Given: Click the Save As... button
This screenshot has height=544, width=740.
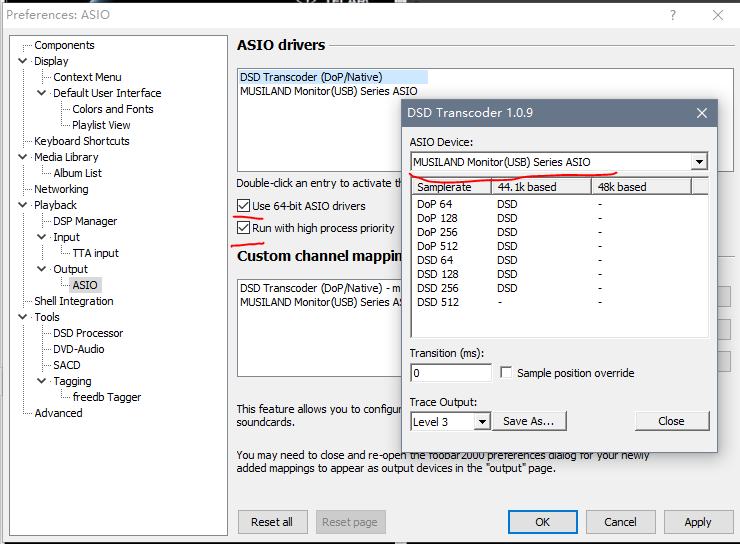Looking at the screenshot, I should click(x=534, y=421).
